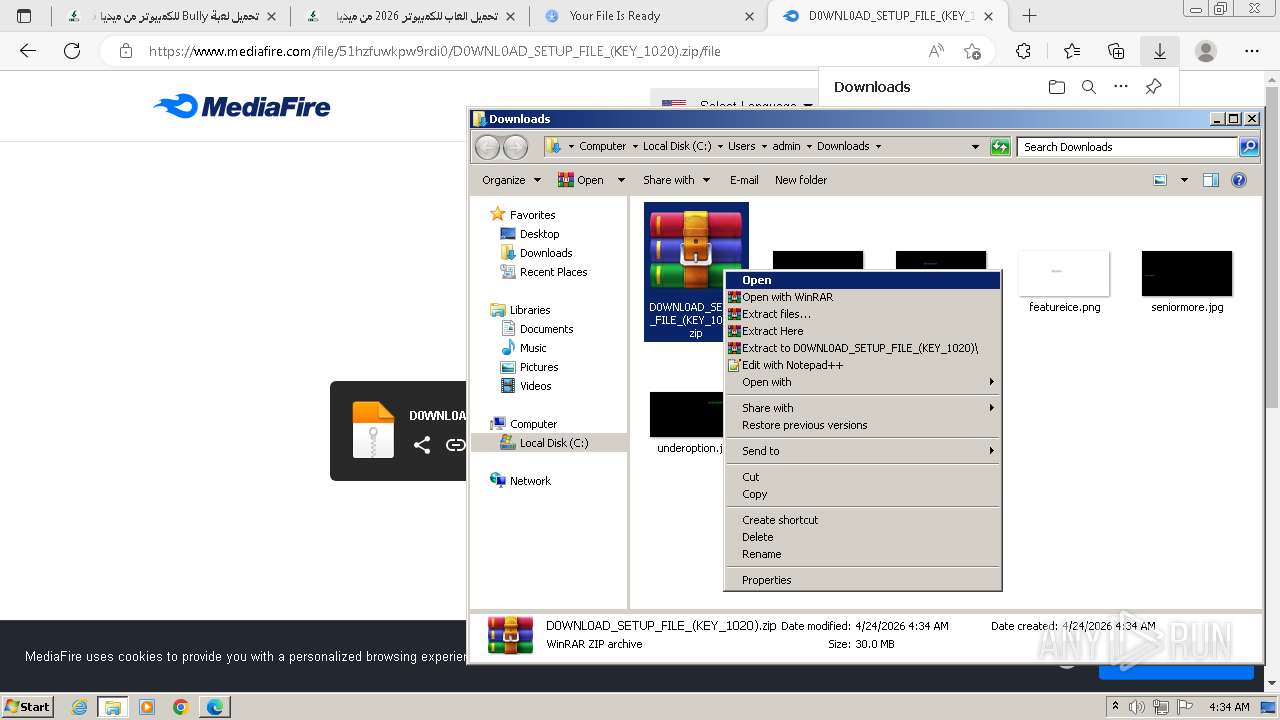1280x720 pixels.
Task: Choose Properties in the context menu
Action: tap(862, 580)
